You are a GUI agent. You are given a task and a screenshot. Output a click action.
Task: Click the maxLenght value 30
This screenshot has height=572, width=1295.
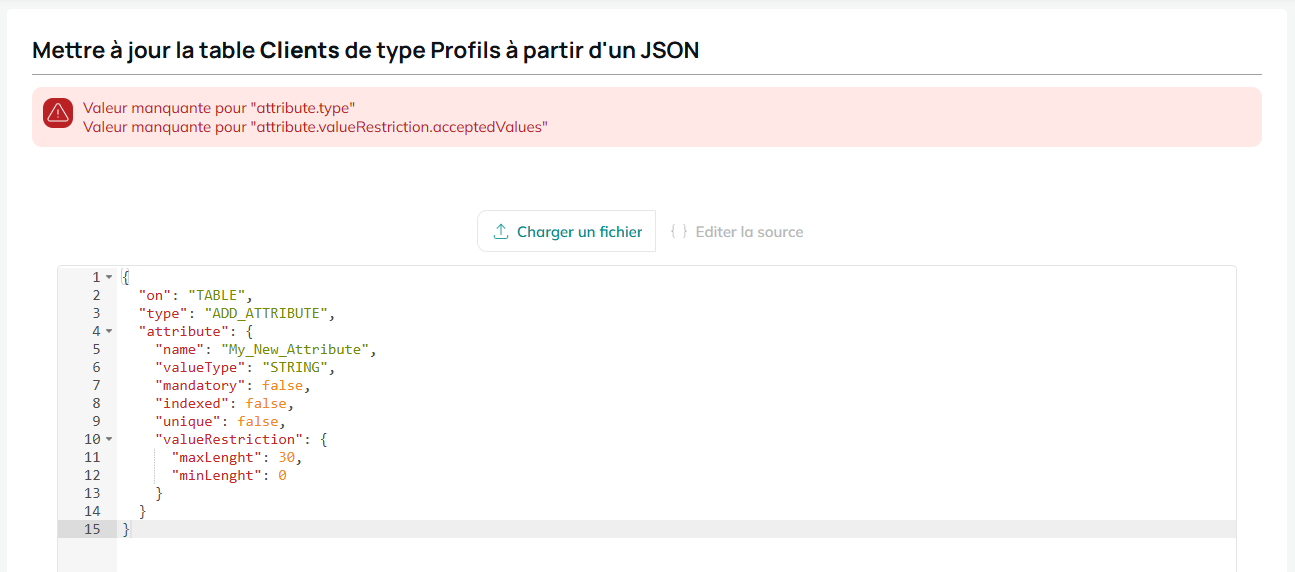point(287,457)
